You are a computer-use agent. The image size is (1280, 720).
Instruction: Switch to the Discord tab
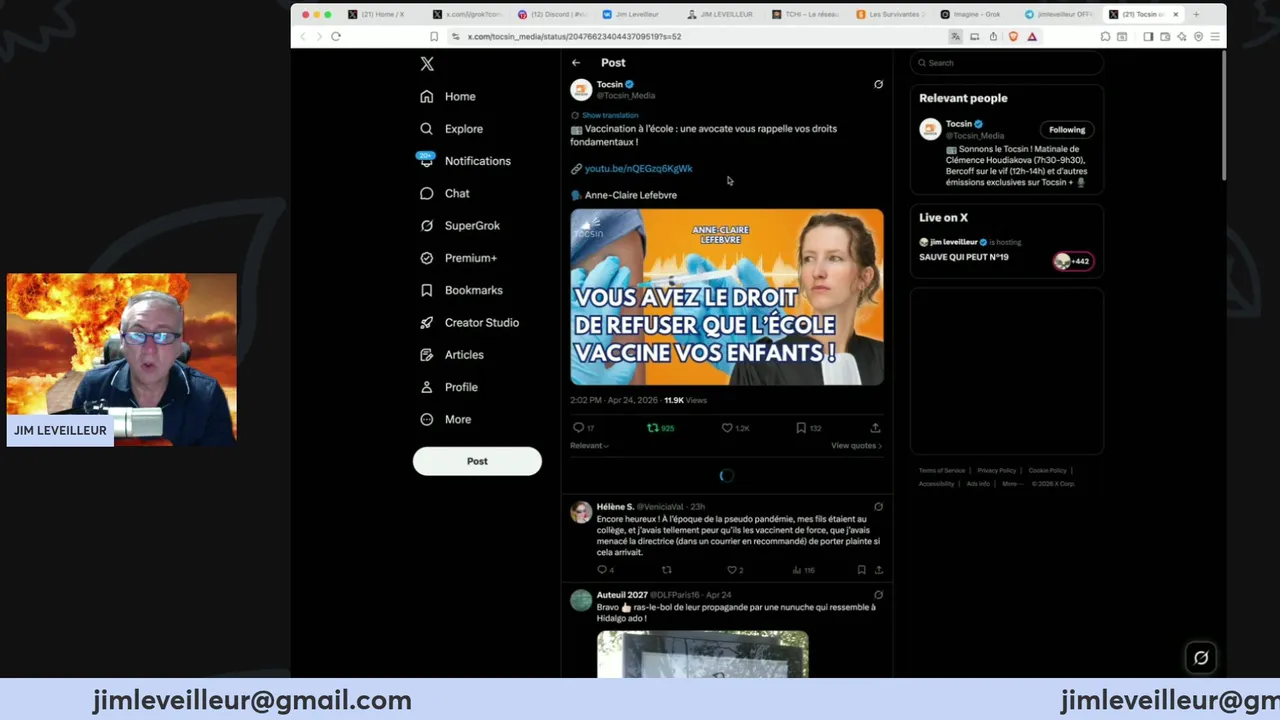(552, 15)
